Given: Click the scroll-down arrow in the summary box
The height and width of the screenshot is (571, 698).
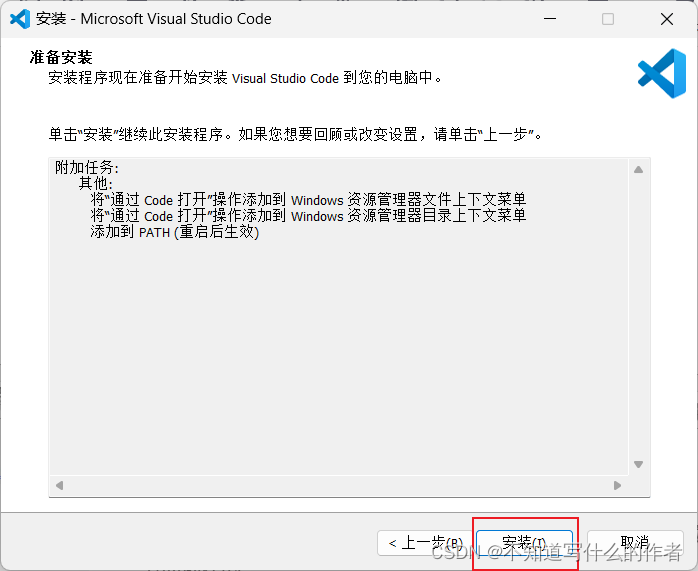Looking at the screenshot, I should (638, 464).
